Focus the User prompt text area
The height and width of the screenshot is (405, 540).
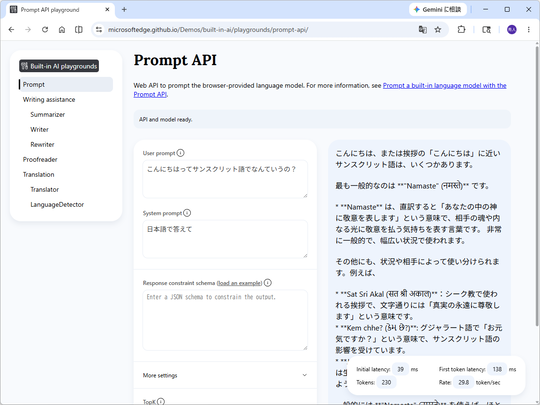click(x=225, y=179)
